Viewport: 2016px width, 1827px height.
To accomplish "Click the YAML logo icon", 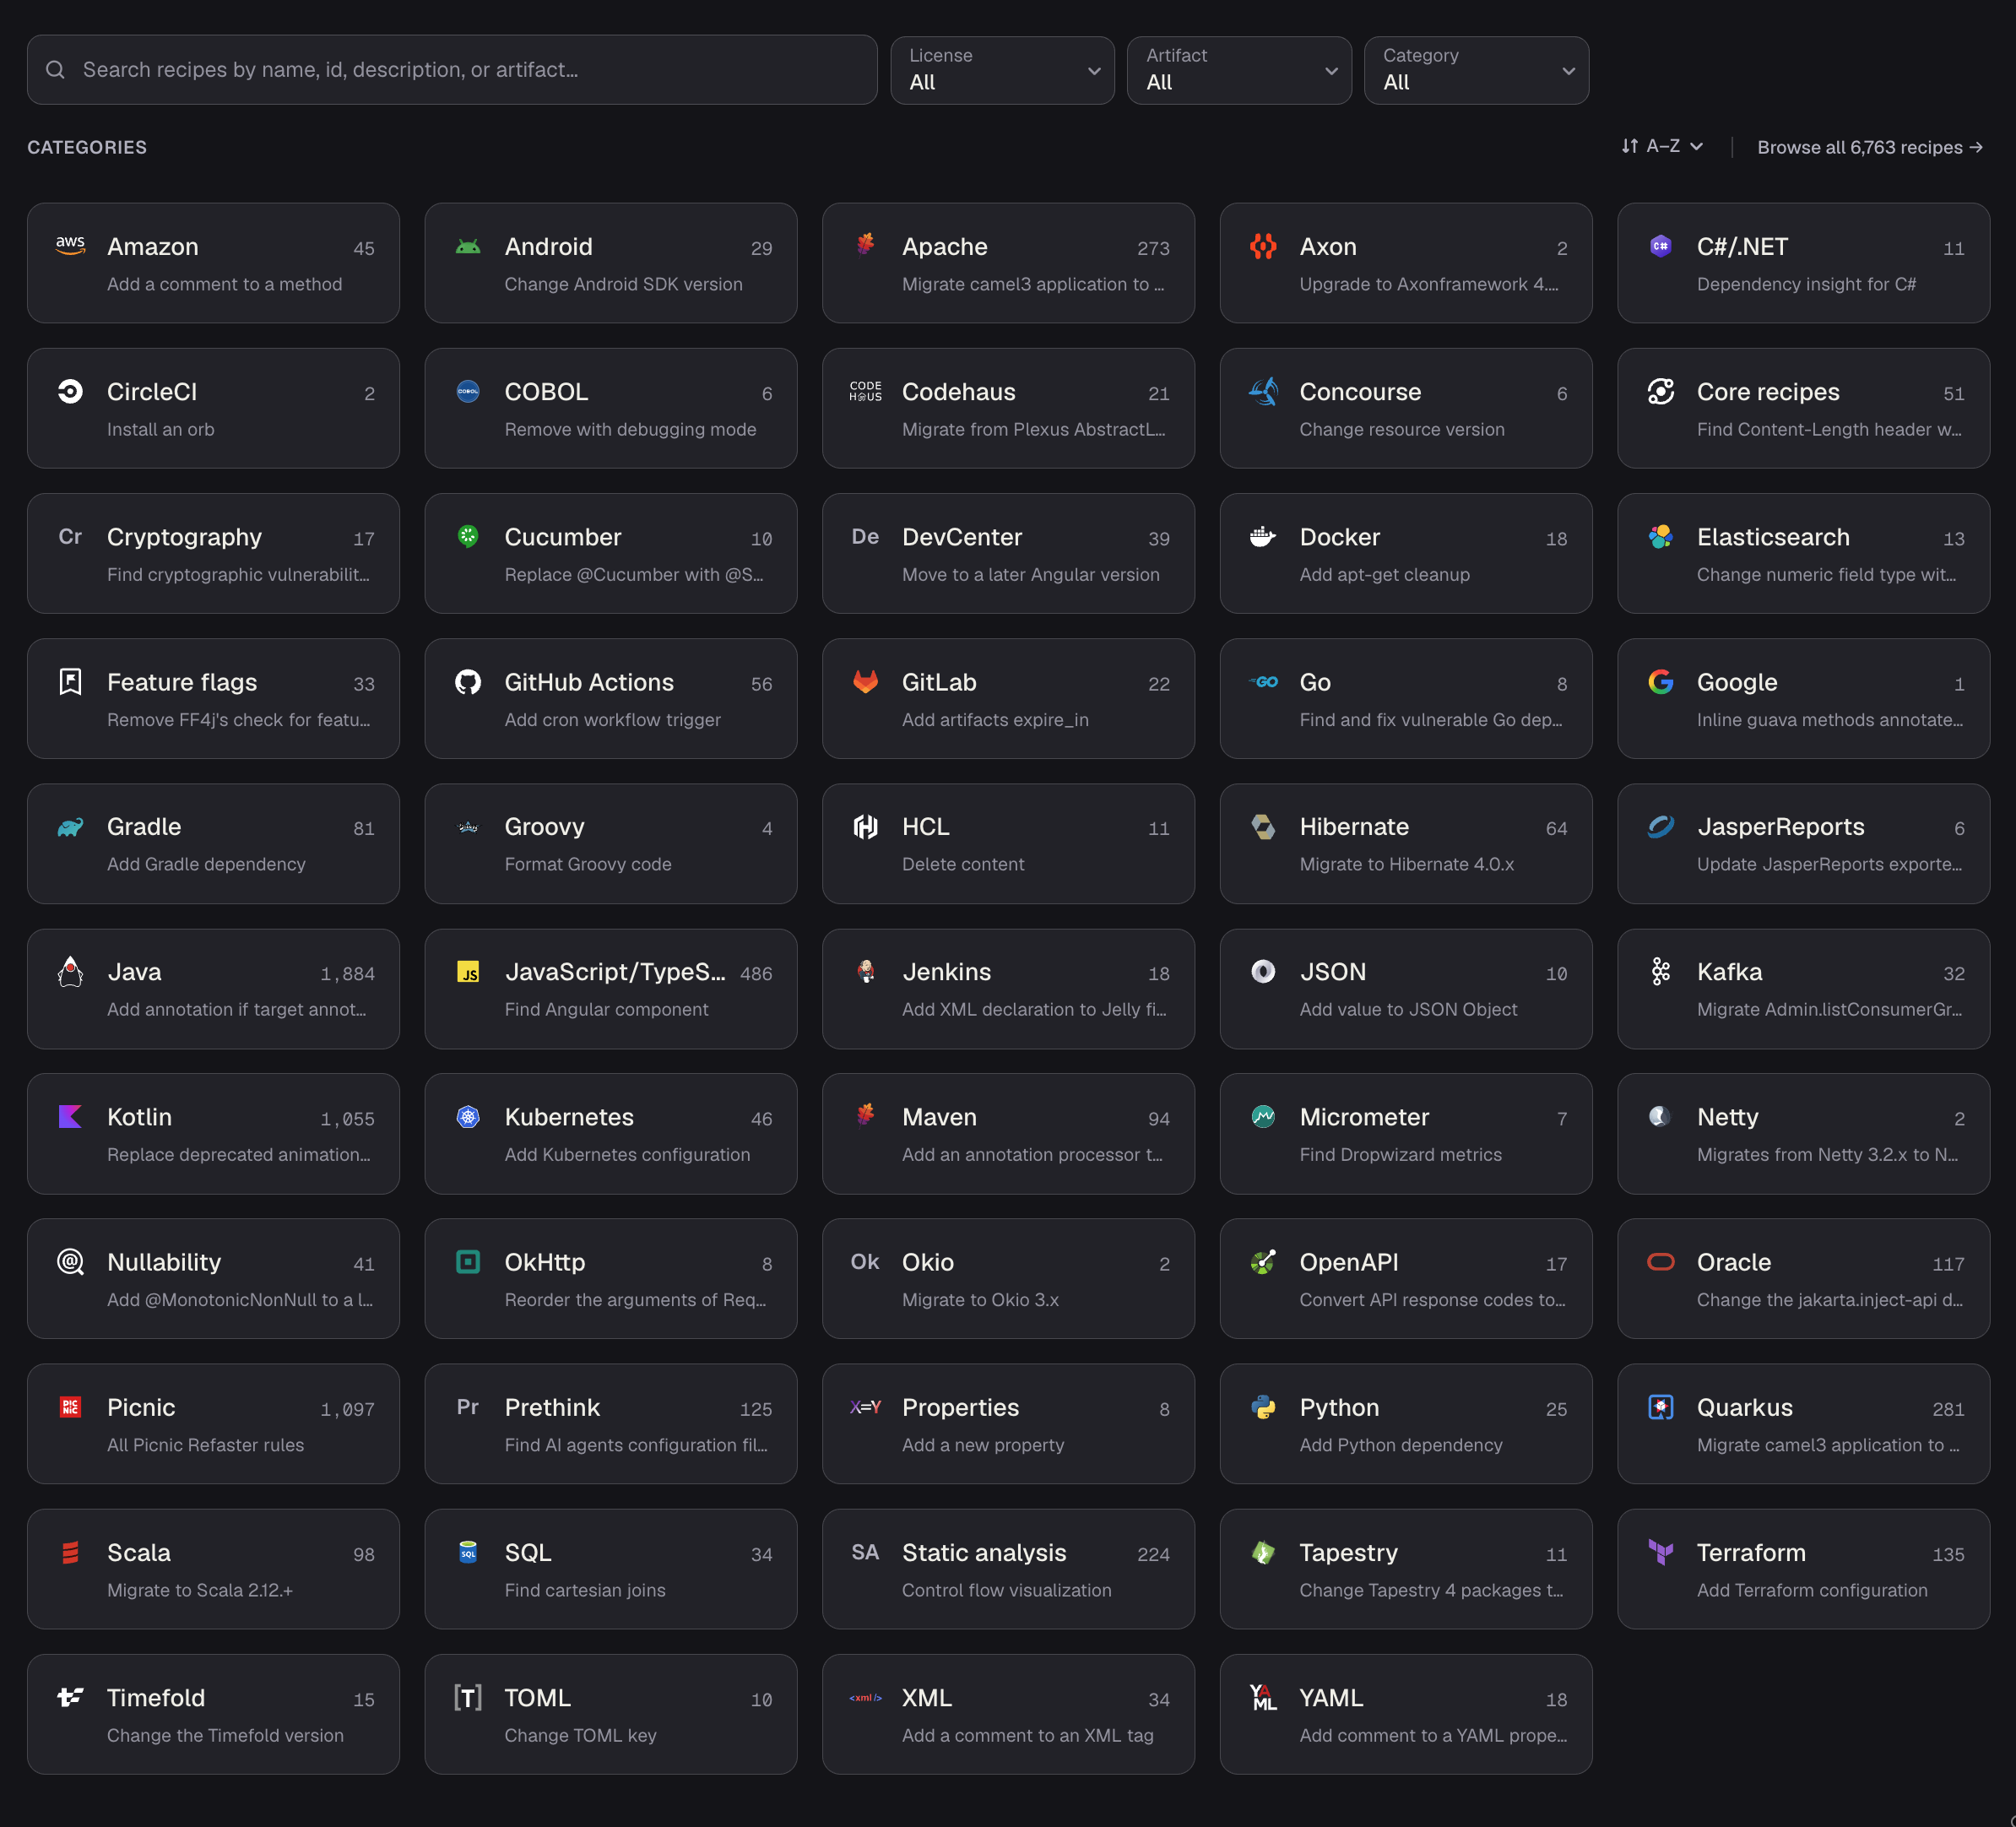I will pos(1263,1697).
